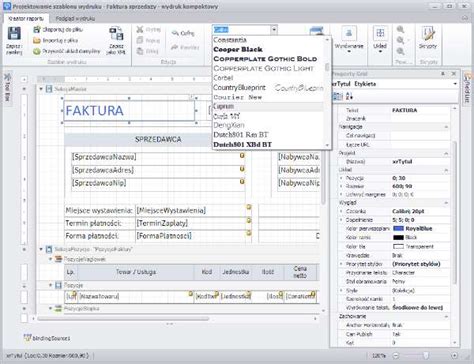Image resolution: width=474 pixels, height=364 pixels.
Task: Open the Wyrównanie dropdown
Action: (x=349, y=52)
